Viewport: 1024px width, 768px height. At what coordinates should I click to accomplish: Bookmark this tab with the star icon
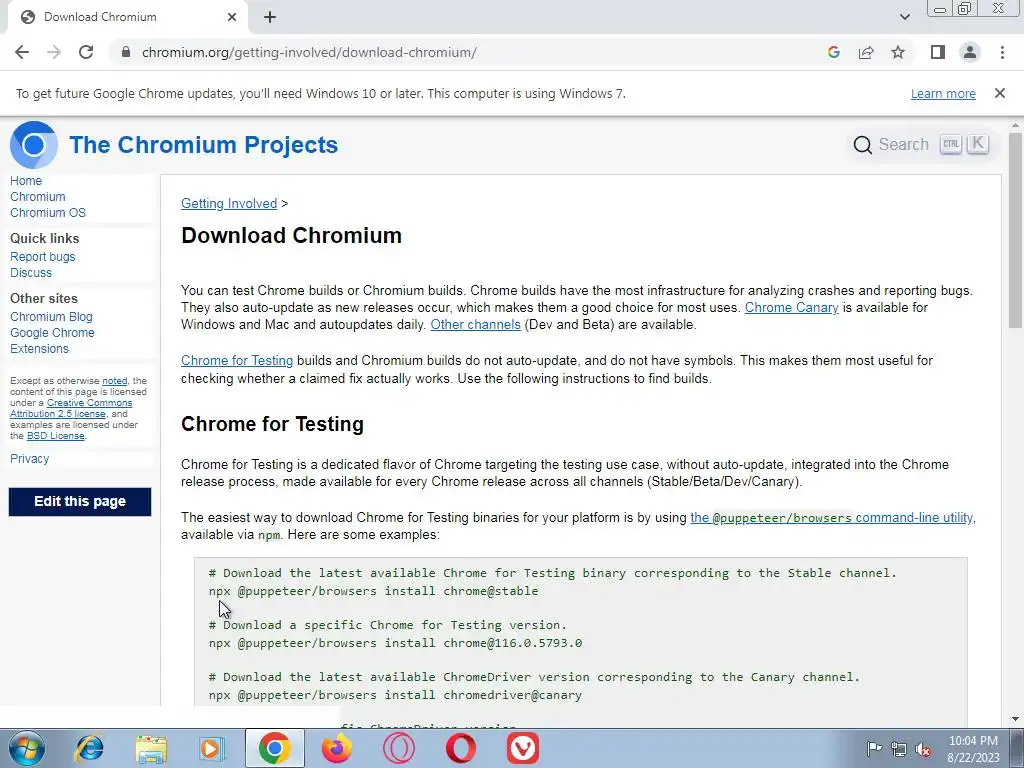[x=898, y=52]
